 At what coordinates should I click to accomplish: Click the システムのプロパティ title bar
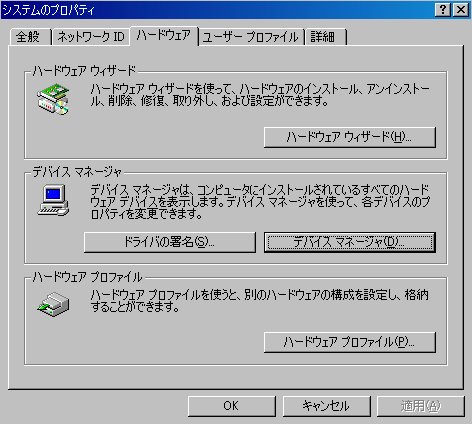[217, 9]
